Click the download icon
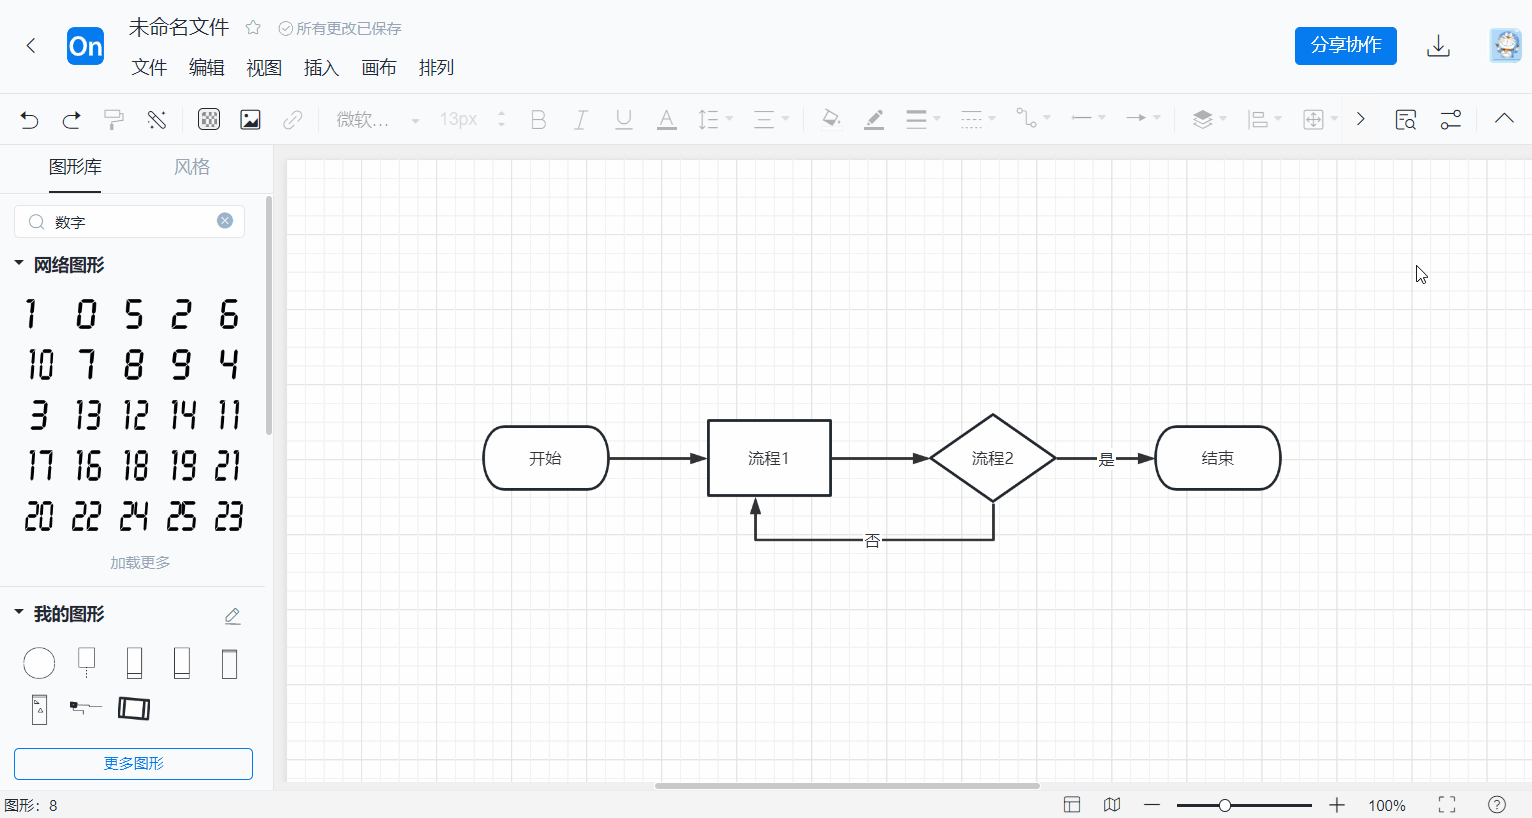1532x818 pixels. (x=1438, y=46)
